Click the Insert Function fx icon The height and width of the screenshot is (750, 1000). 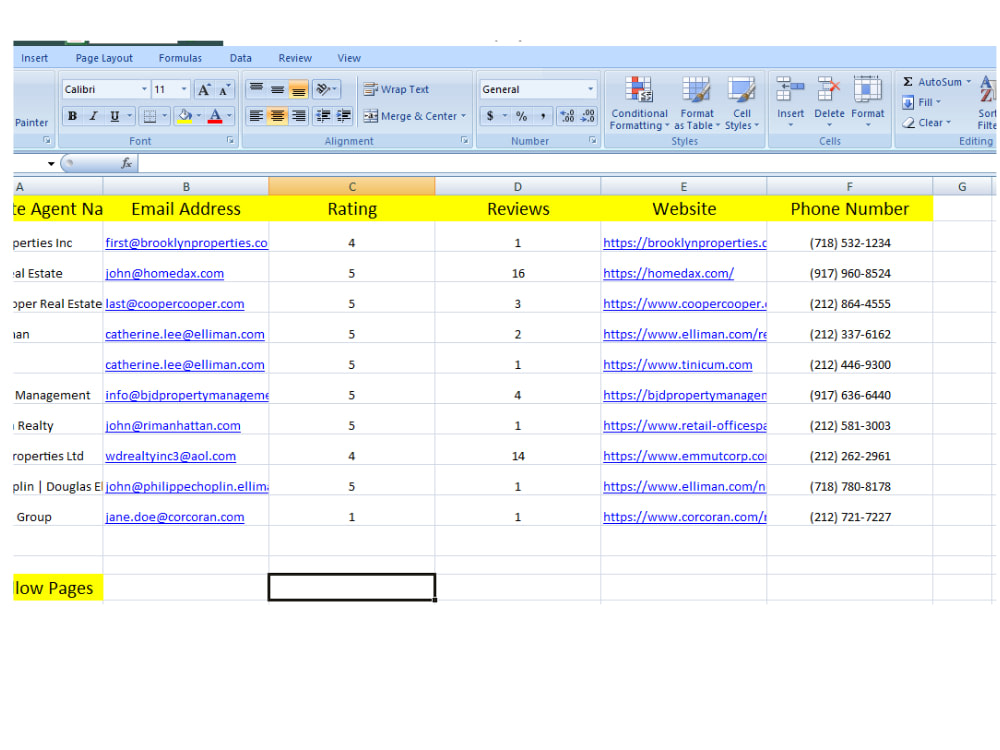pos(126,163)
